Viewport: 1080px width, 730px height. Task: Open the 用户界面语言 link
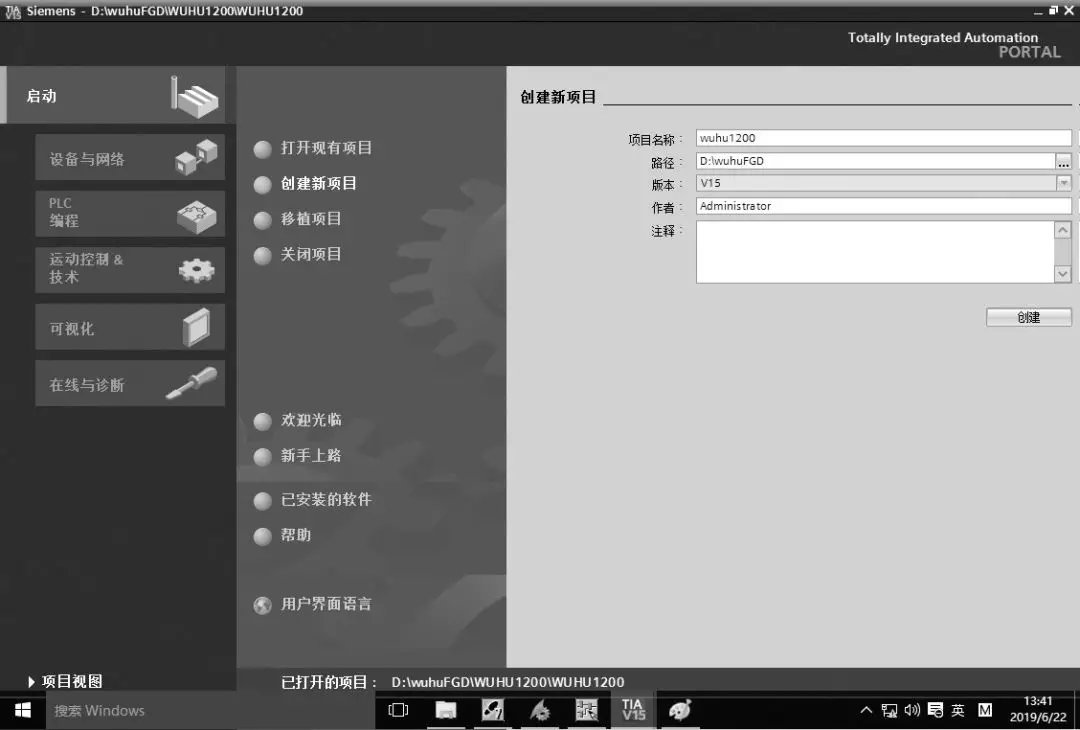coord(325,604)
